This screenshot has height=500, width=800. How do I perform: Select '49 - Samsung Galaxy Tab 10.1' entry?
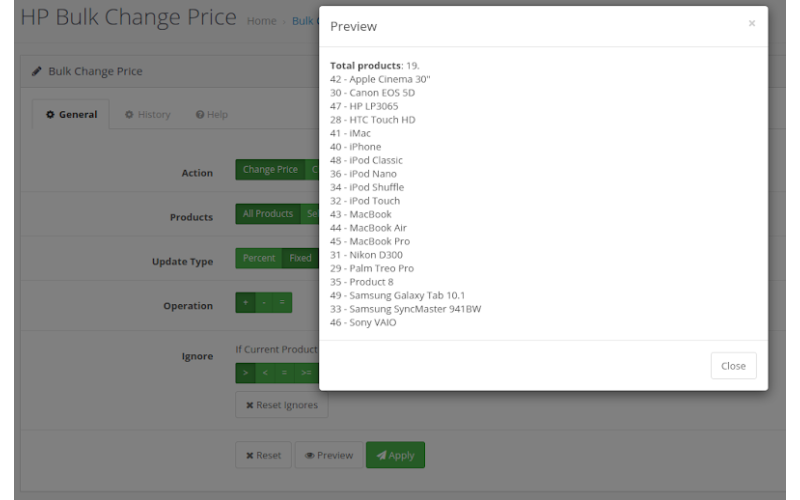(x=397, y=295)
